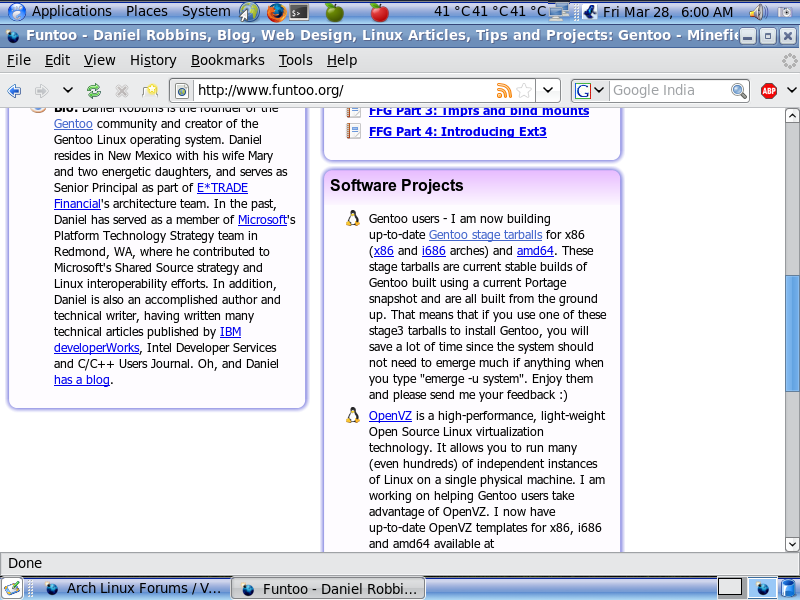Click the clock showing Fri Mar 28

pyautogui.click(x=667, y=11)
